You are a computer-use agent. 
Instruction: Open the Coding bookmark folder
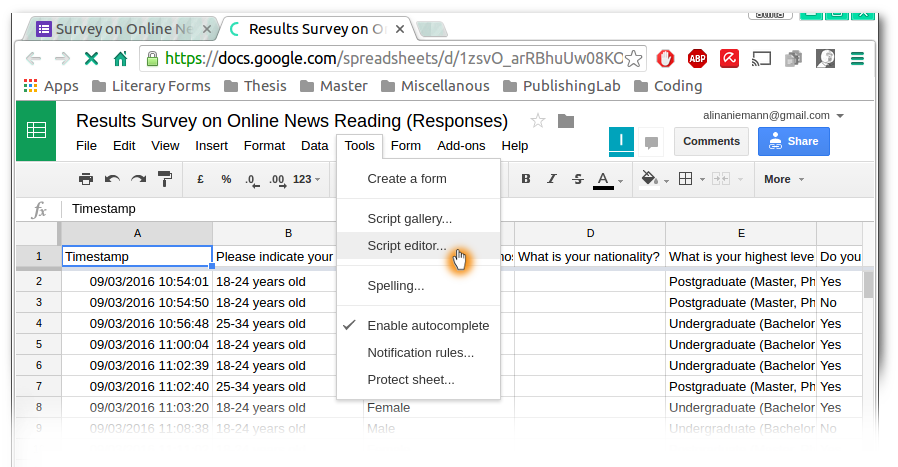point(668,86)
